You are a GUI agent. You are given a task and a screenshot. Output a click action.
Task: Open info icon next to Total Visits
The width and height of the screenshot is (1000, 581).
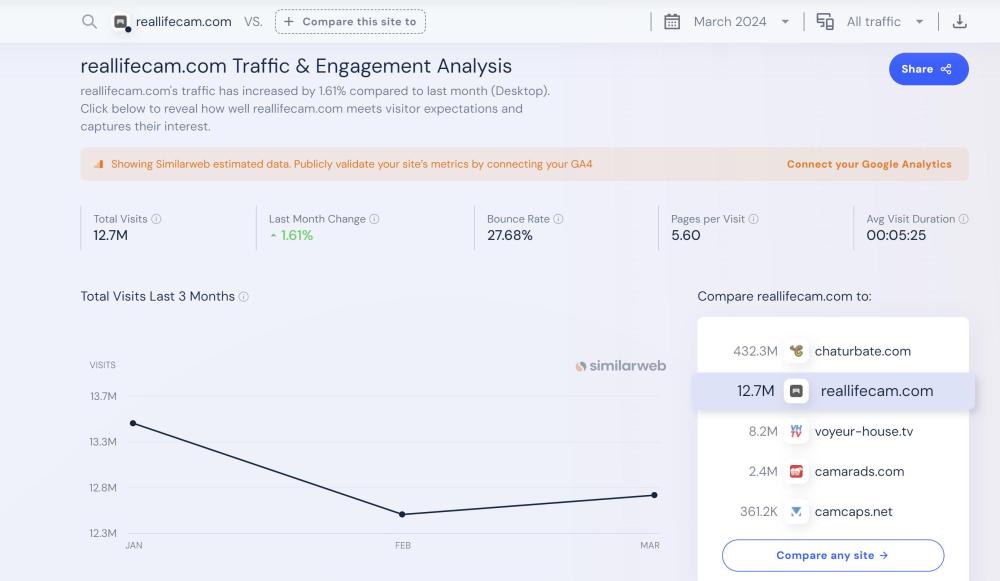tap(156, 219)
